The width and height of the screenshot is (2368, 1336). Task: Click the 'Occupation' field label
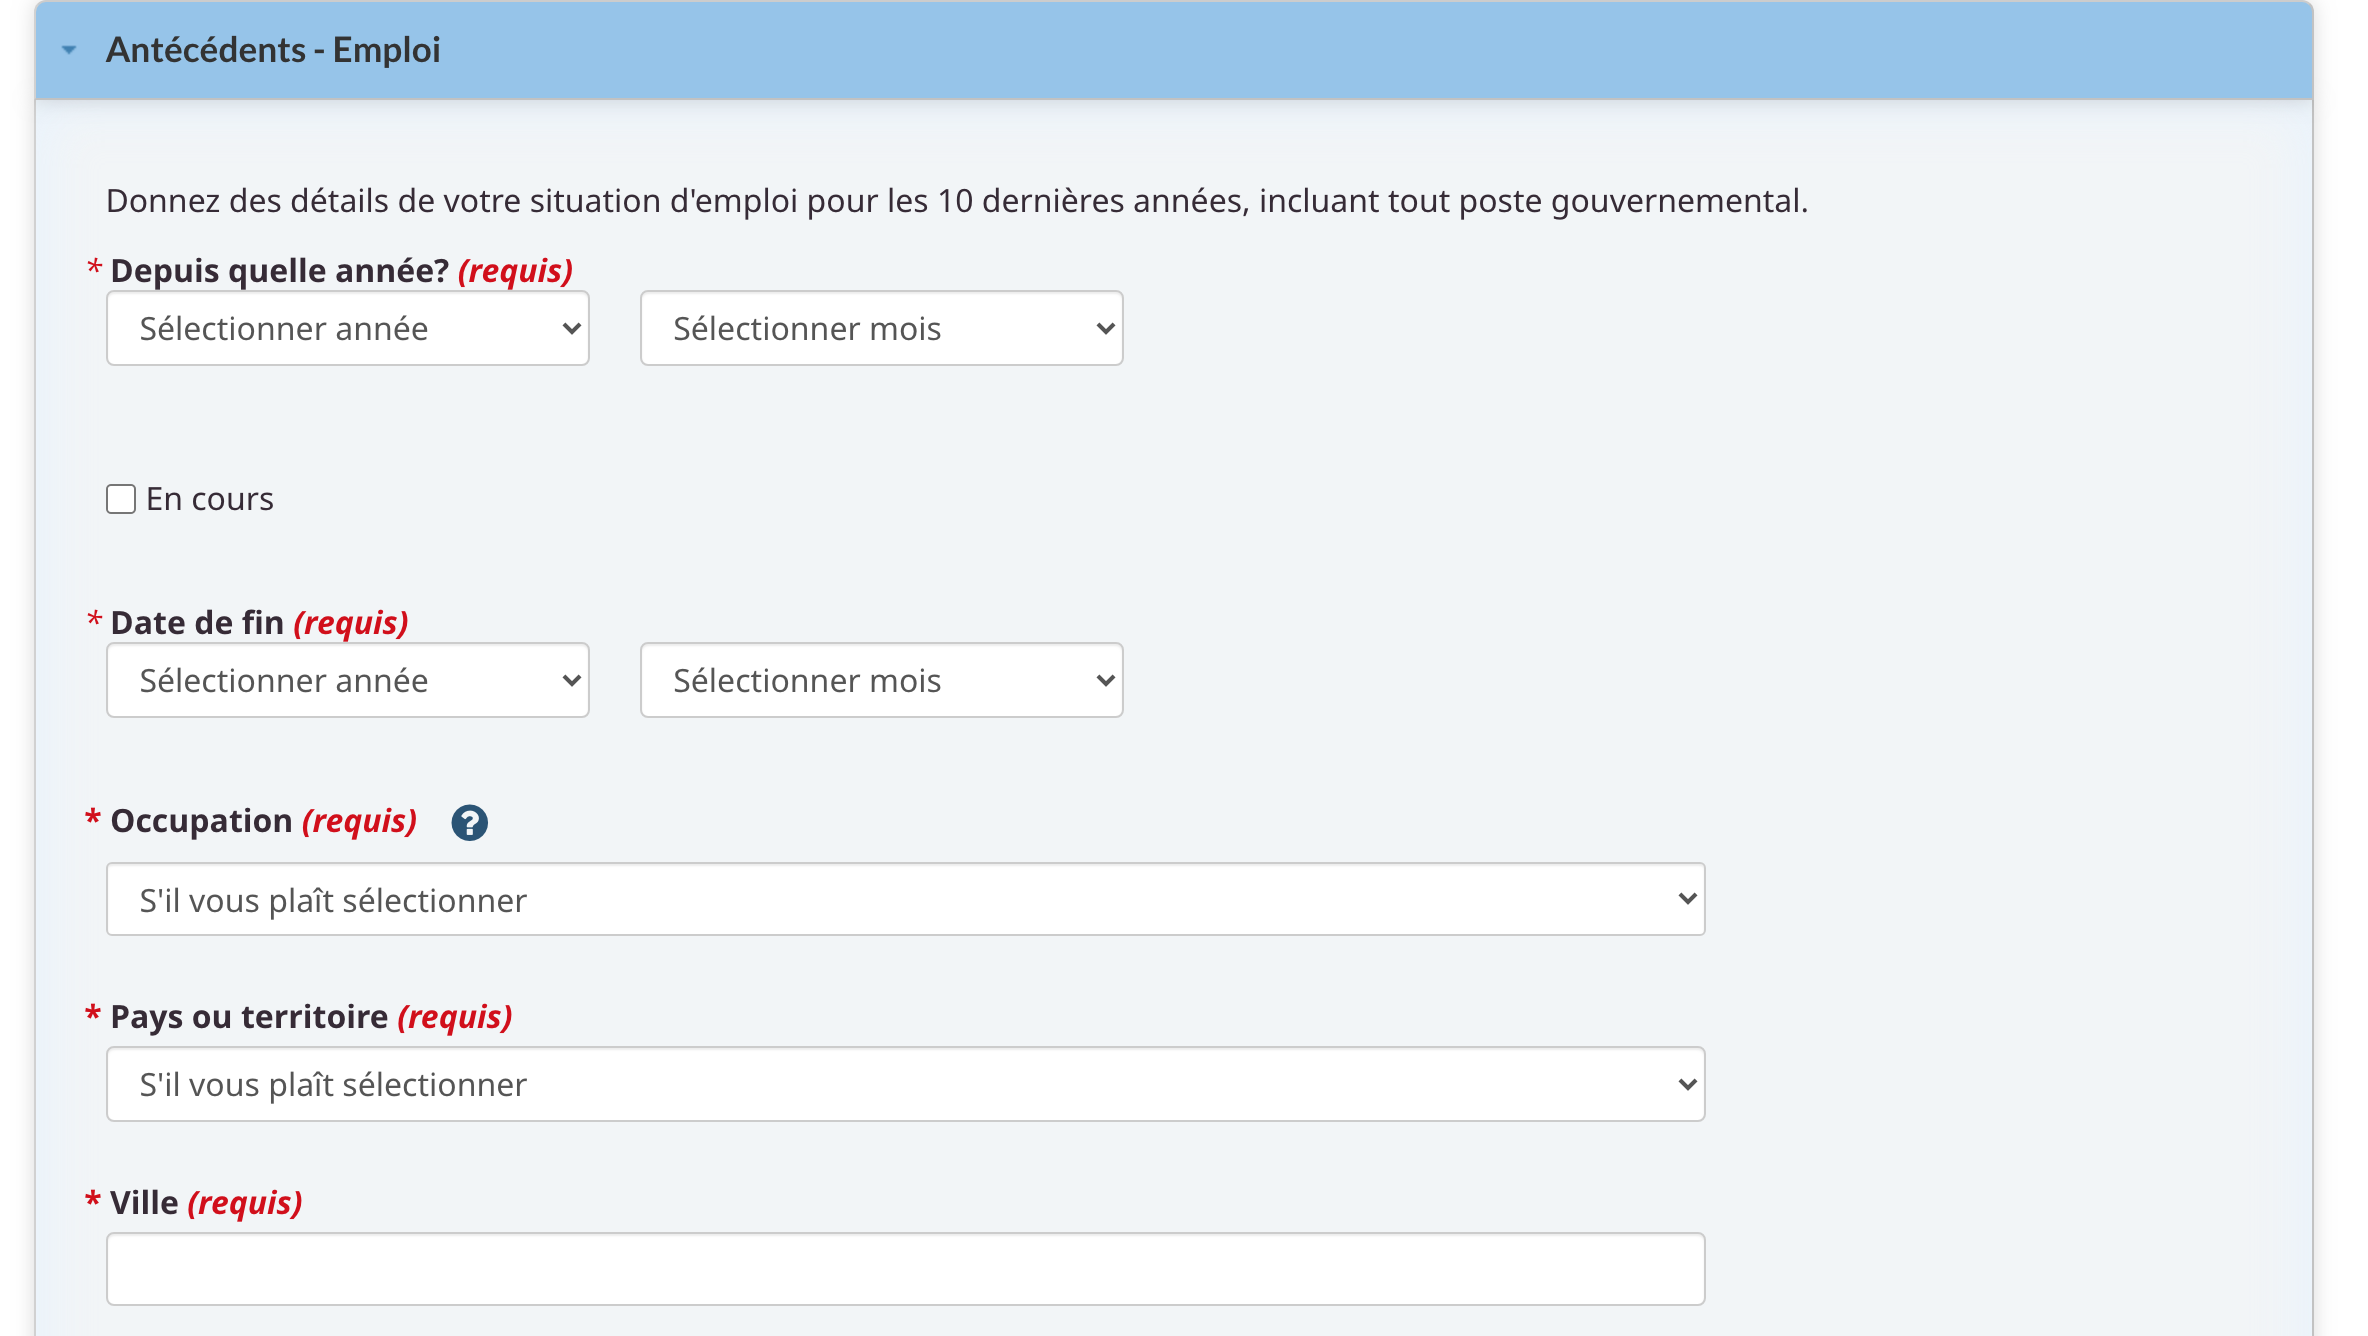tap(201, 821)
